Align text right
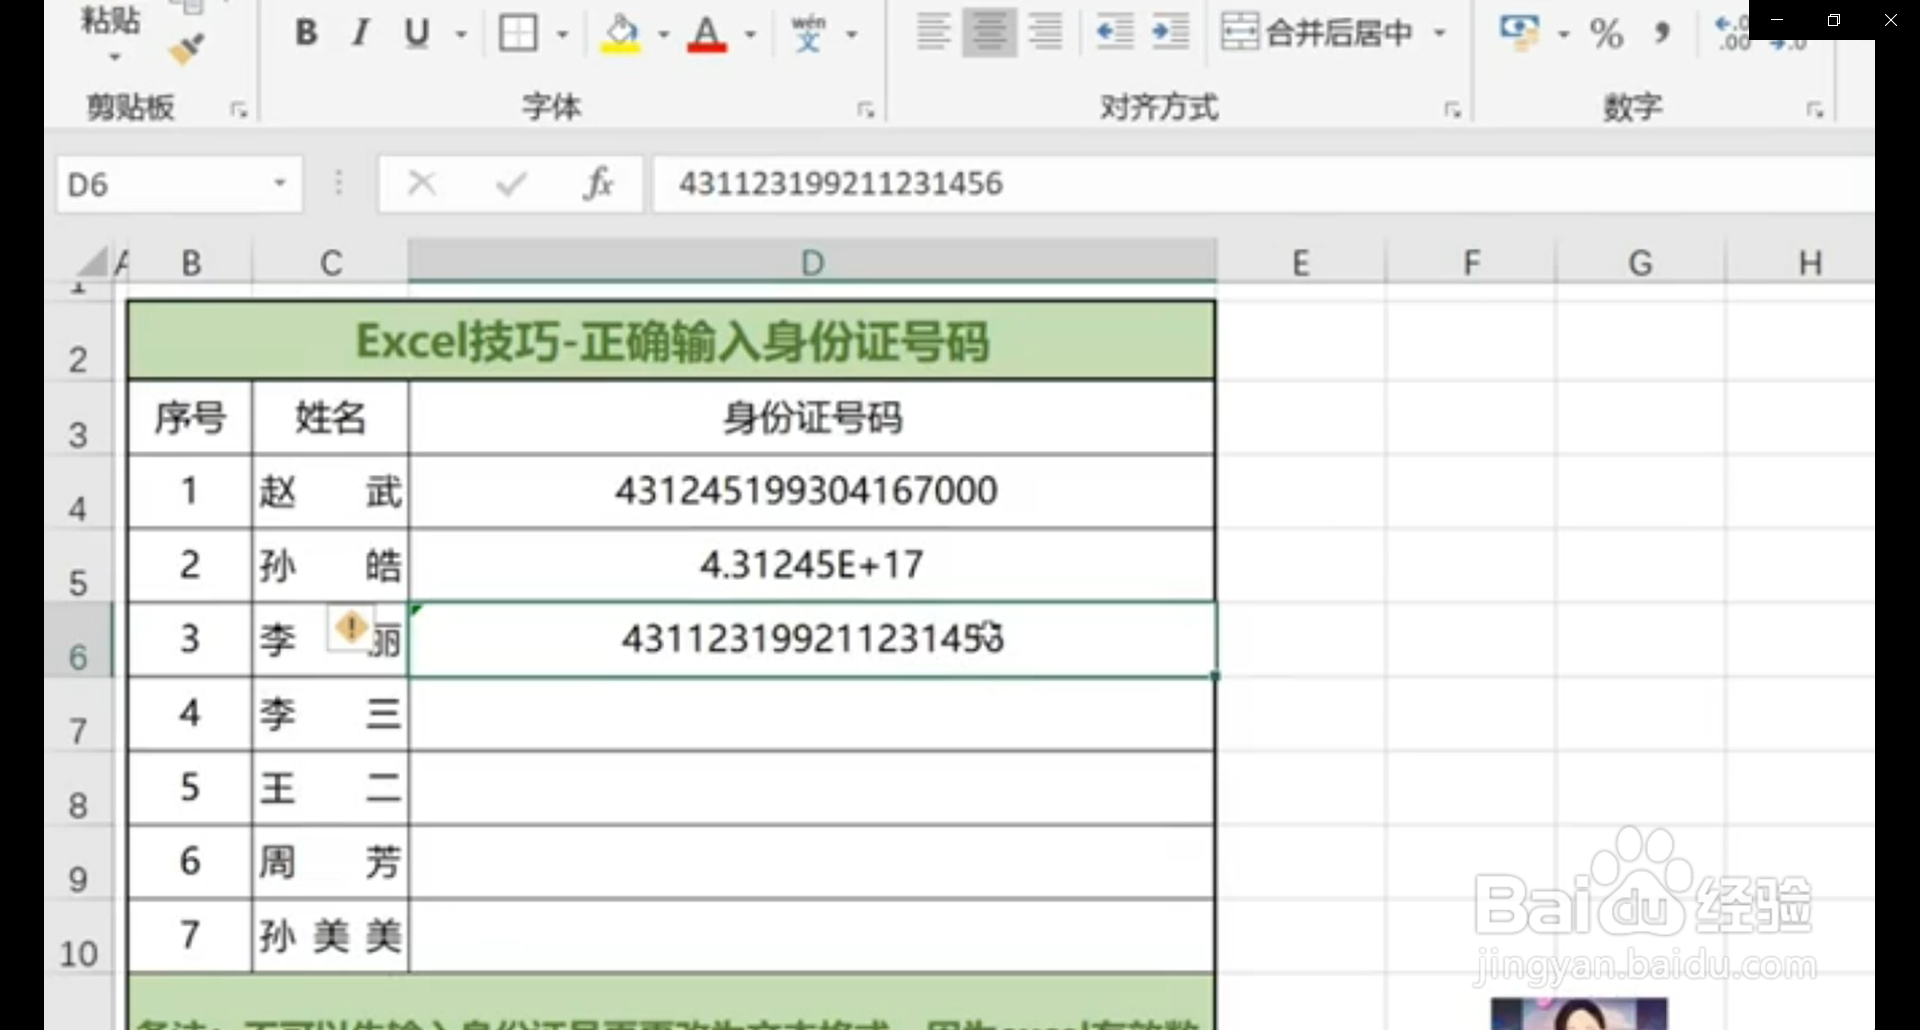The height and width of the screenshot is (1030, 1920). [1046, 32]
